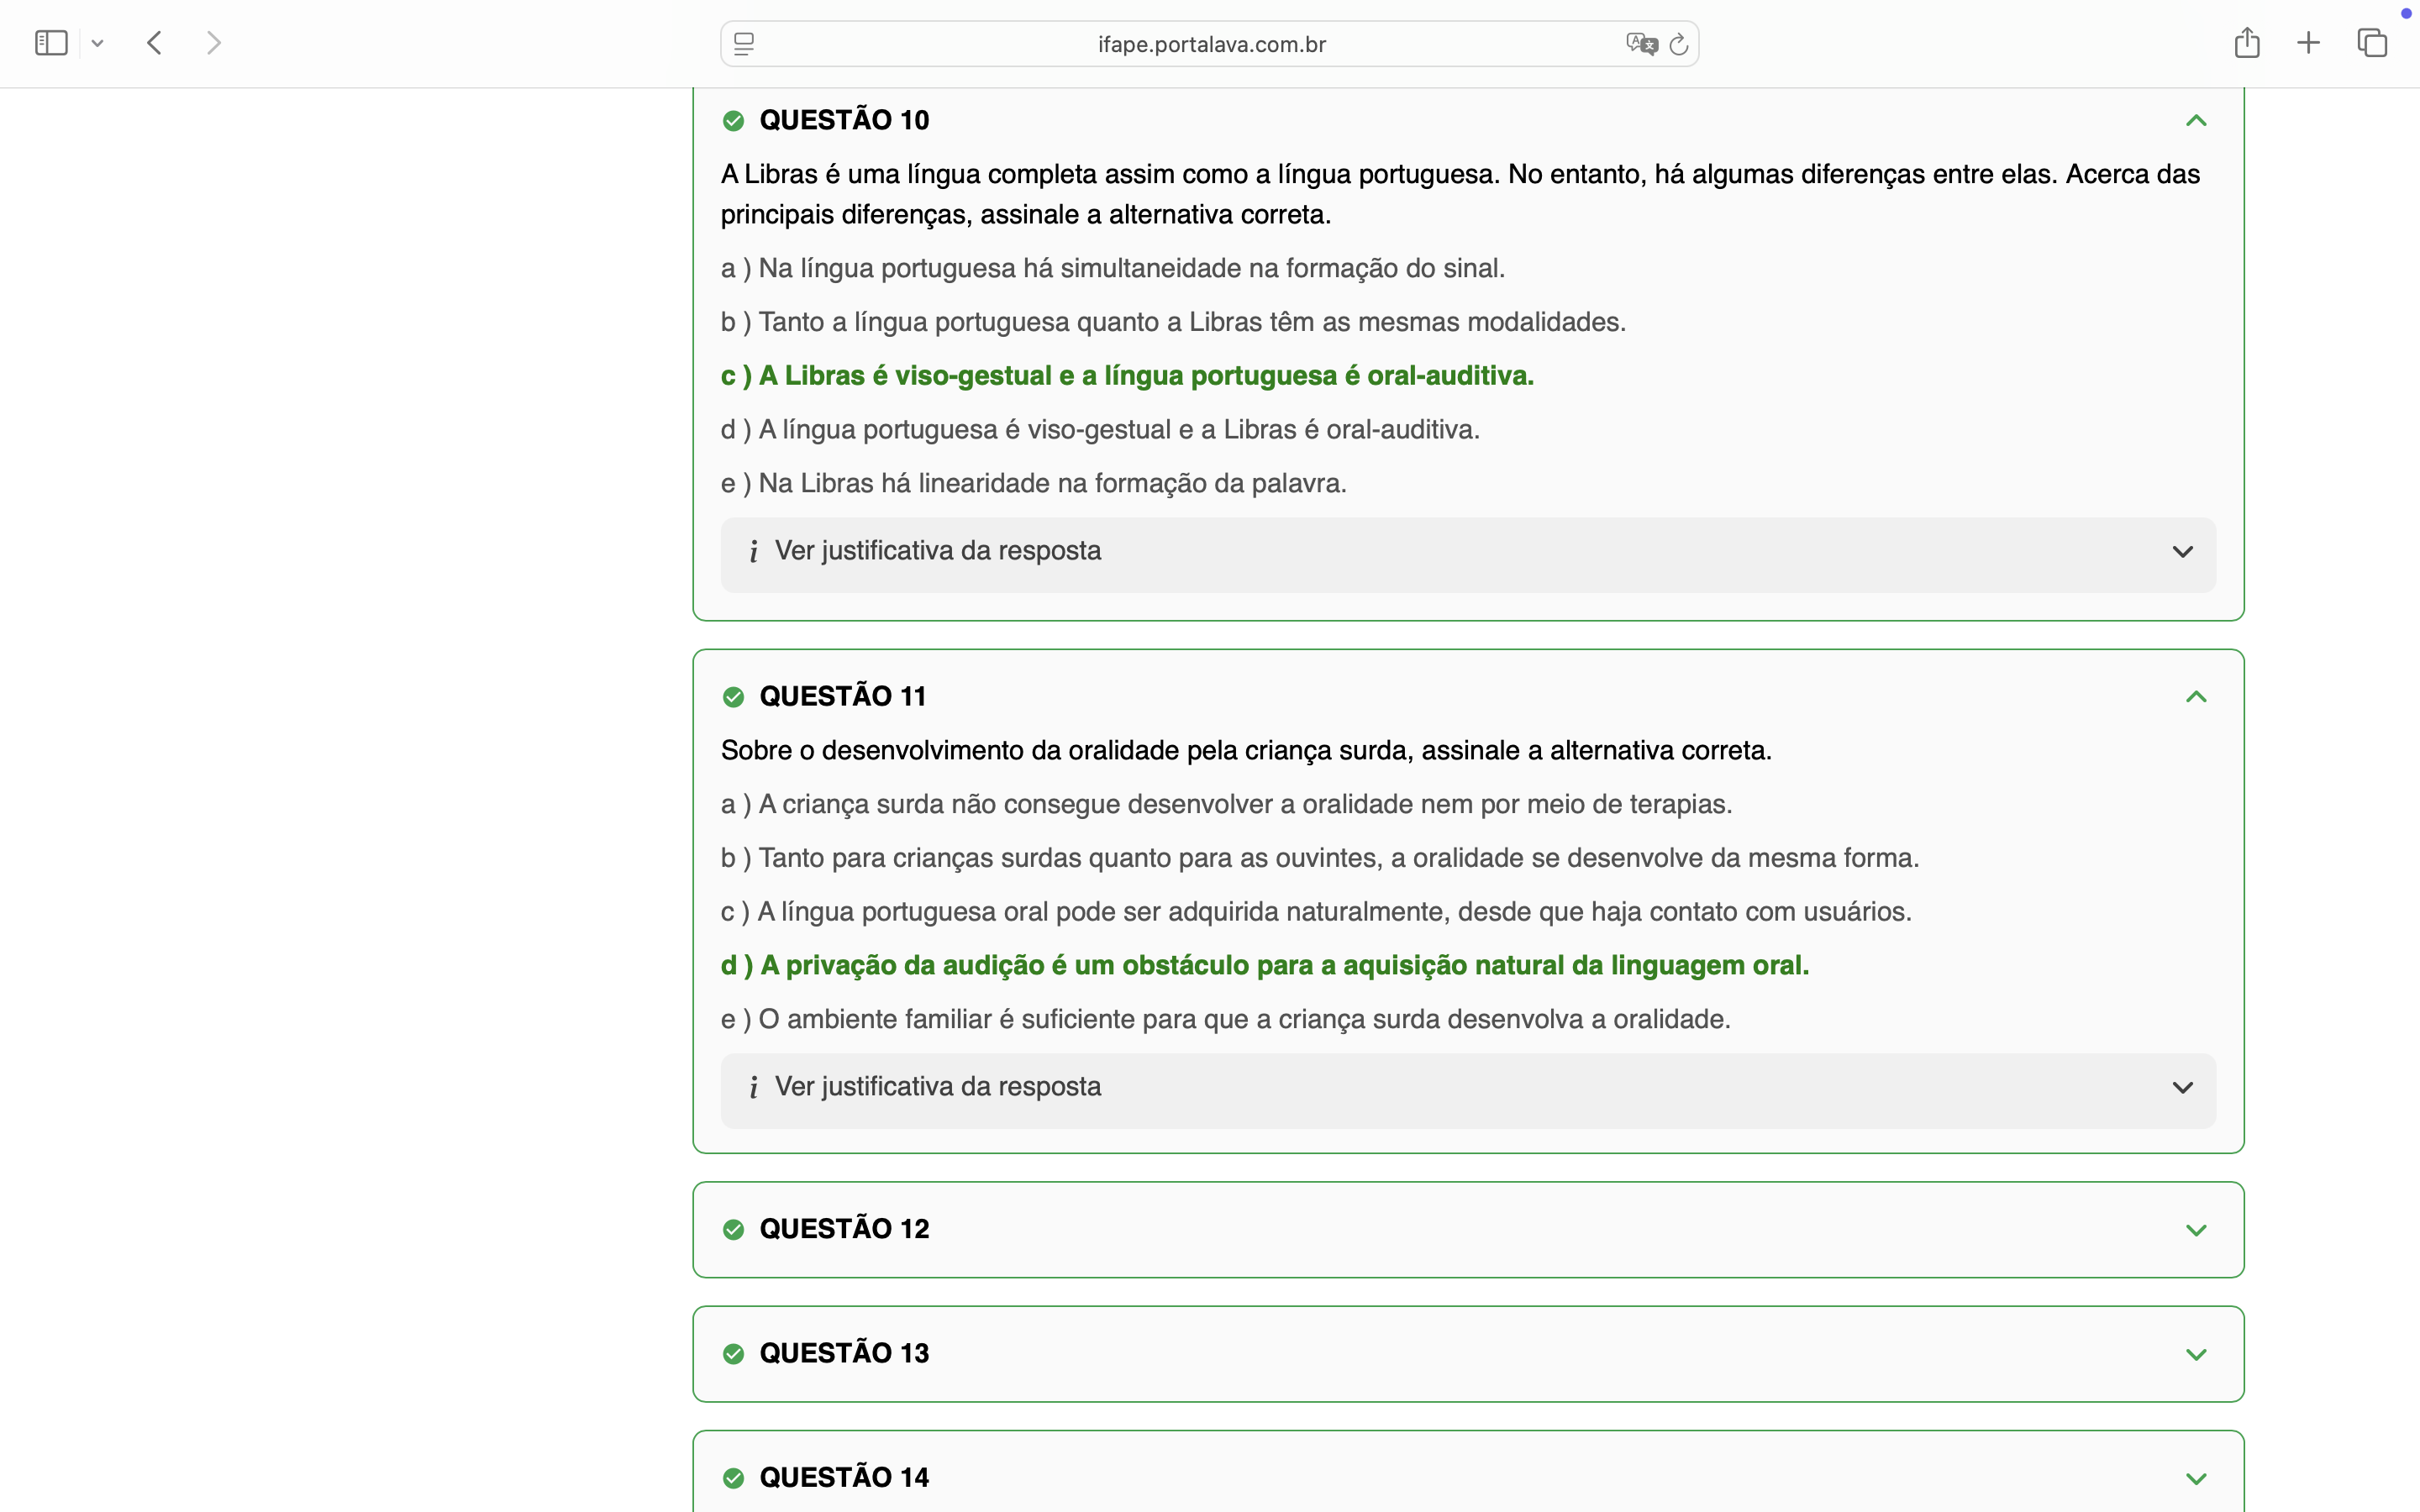Open the Share menu icon

tap(2247, 43)
